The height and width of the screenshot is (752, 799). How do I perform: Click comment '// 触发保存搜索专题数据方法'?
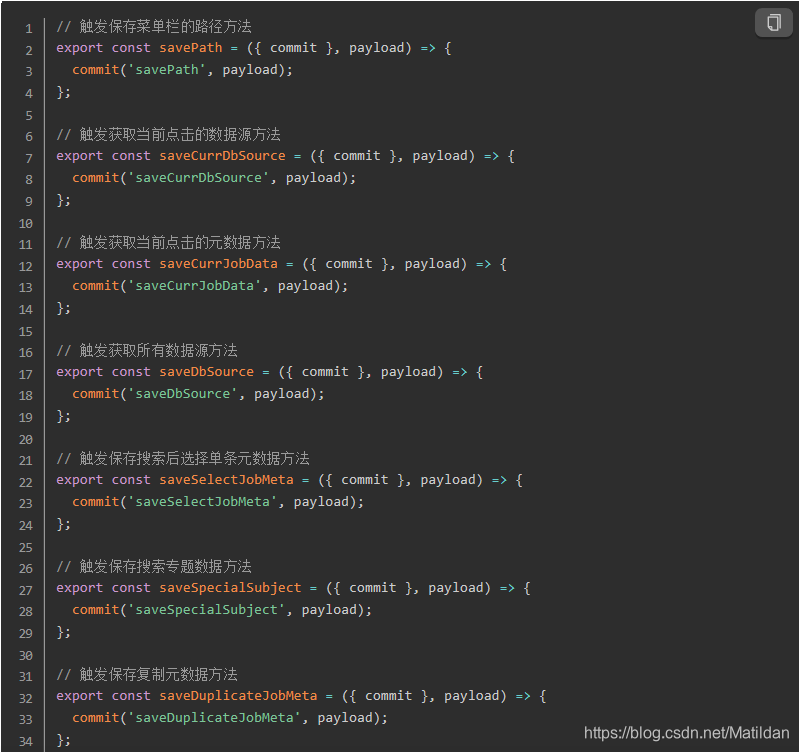pyautogui.click(x=154, y=567)
